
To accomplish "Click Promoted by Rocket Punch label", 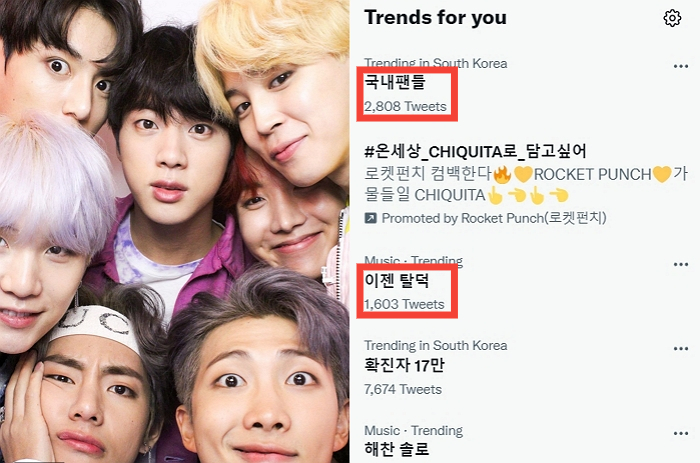I will tap(494, 218).
